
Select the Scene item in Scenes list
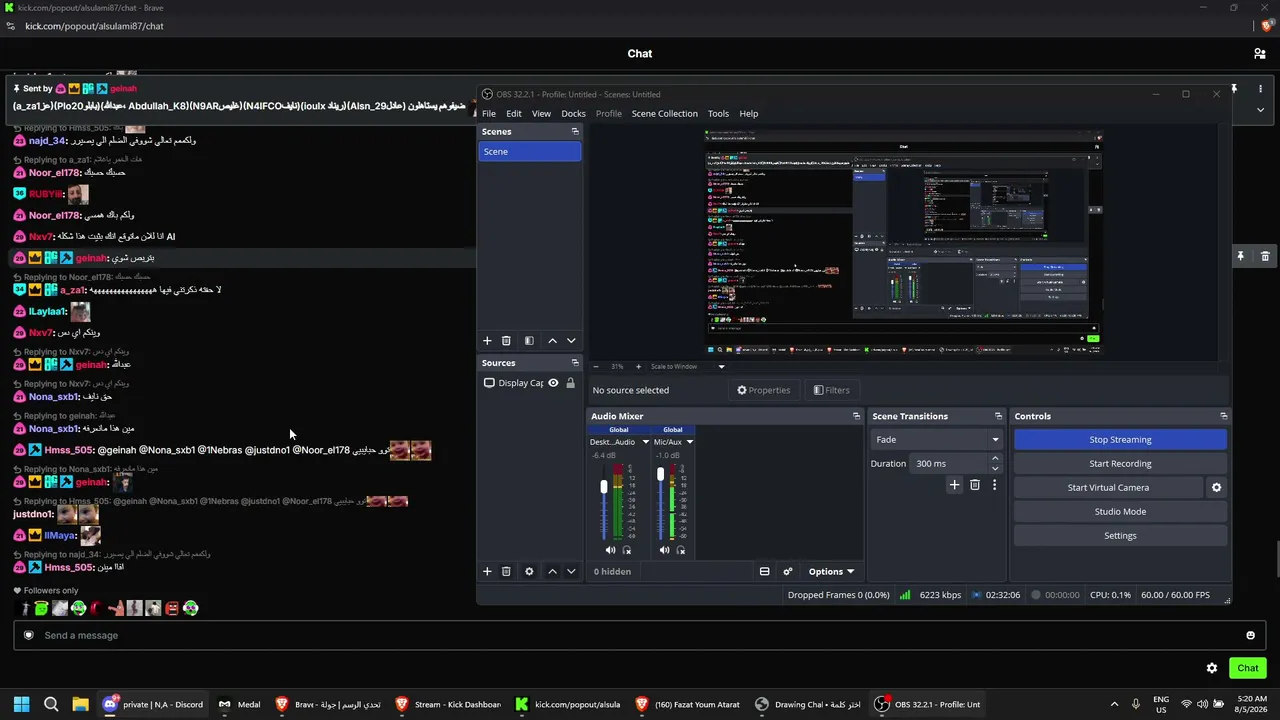click(530, 152)
